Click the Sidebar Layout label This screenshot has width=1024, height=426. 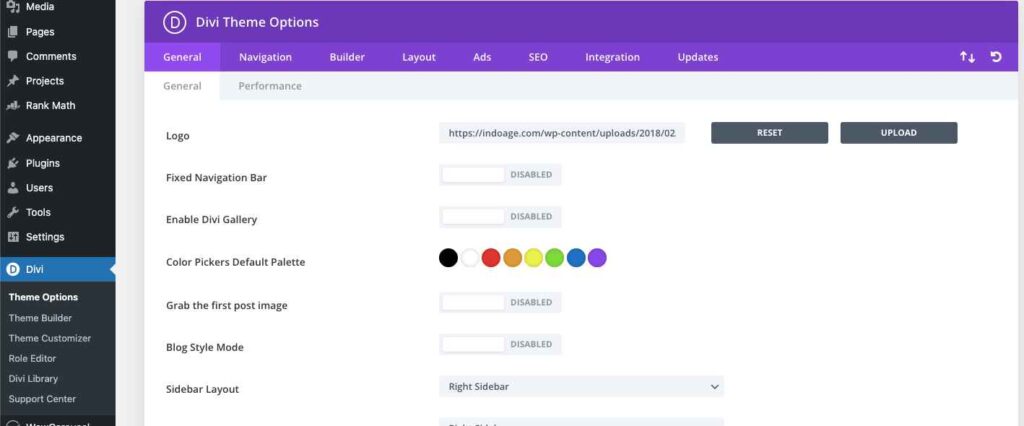coord(202,389)
